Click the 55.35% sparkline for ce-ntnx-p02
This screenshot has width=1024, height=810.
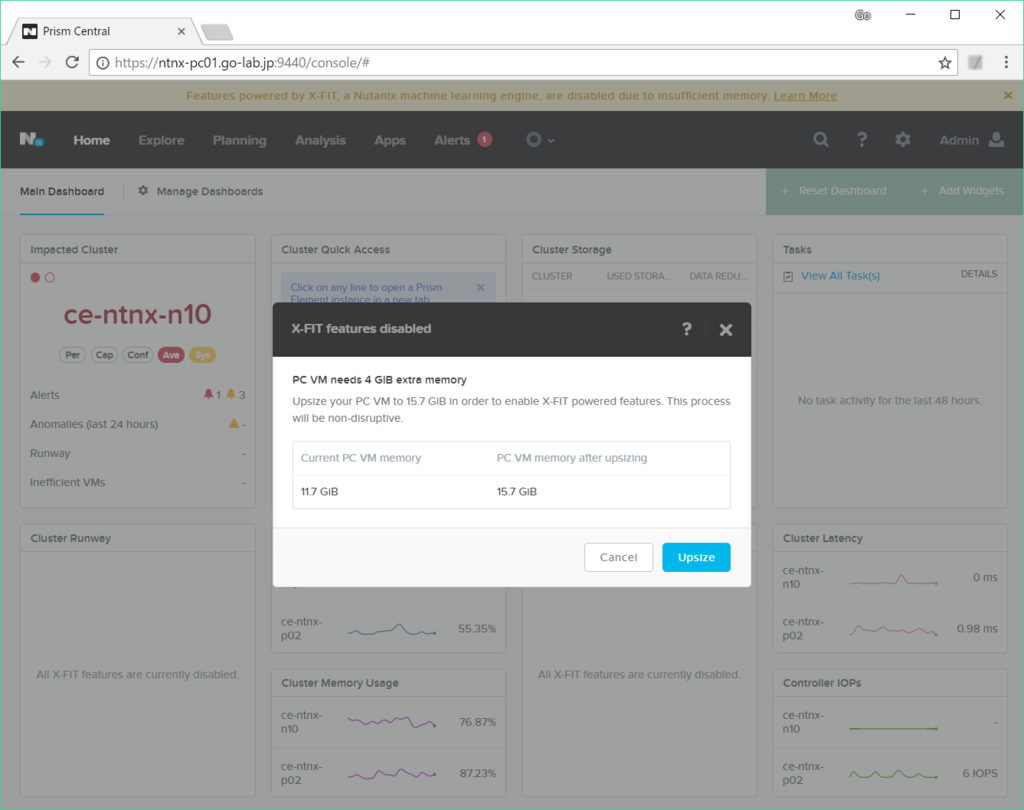tap(392, 630)
